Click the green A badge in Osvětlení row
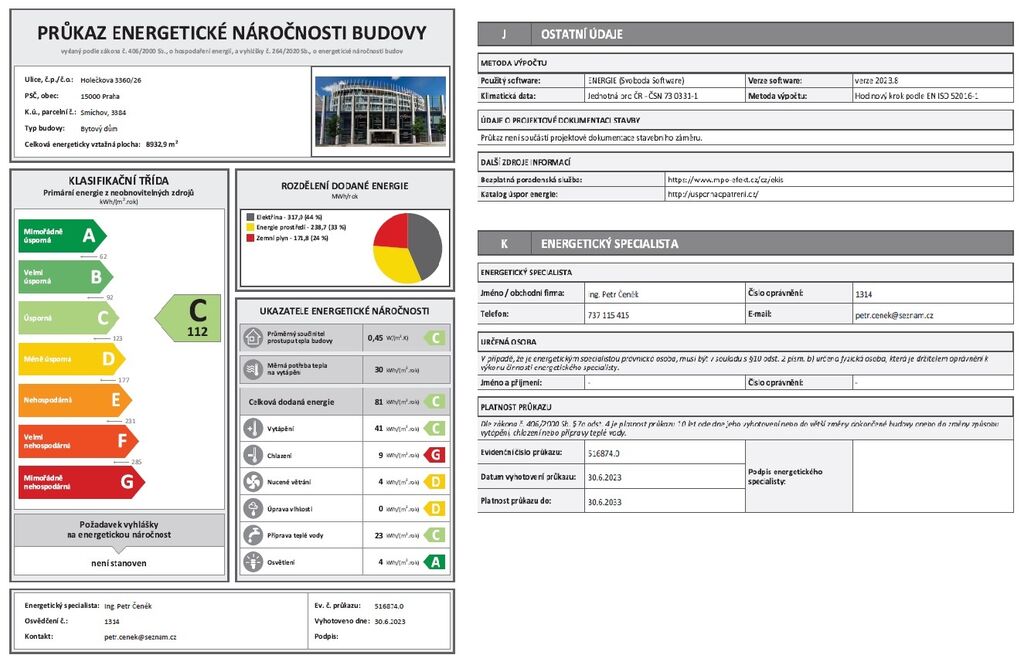Viewport: 1024px width, 665px height. [434, 562]
